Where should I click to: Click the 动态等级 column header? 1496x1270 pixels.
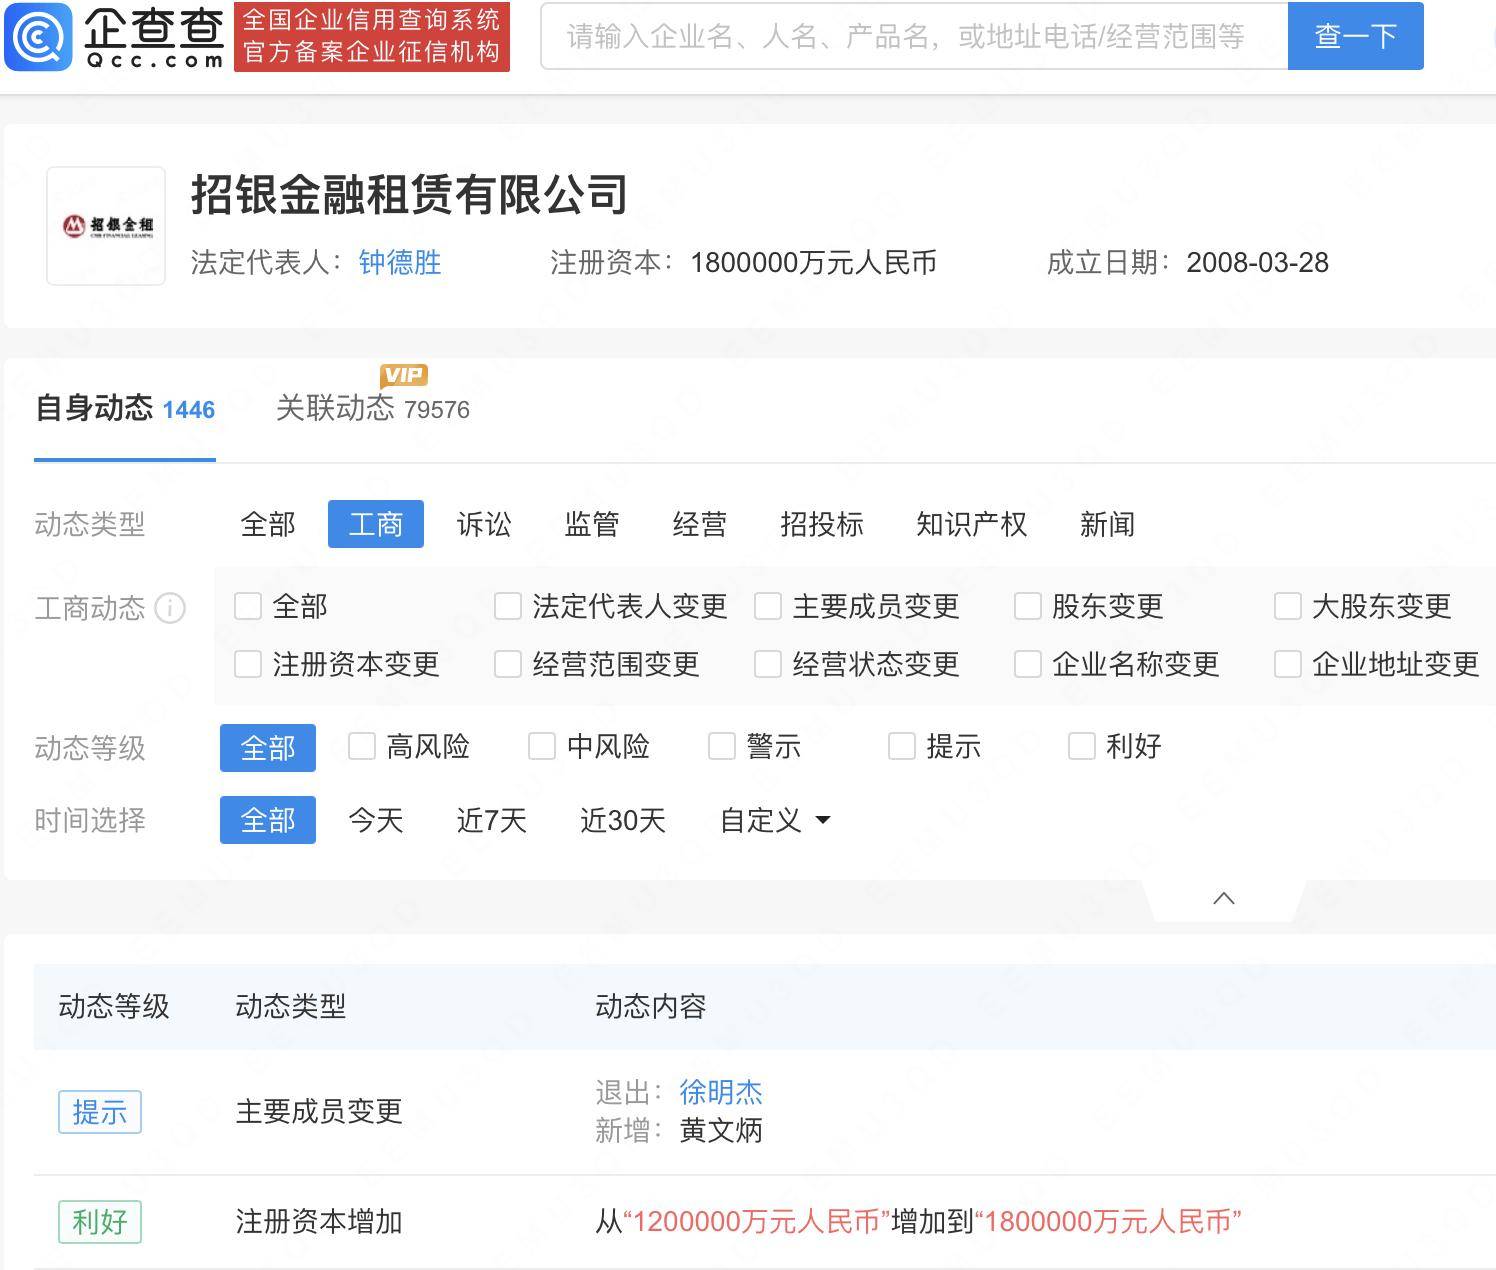point(114,1006)
